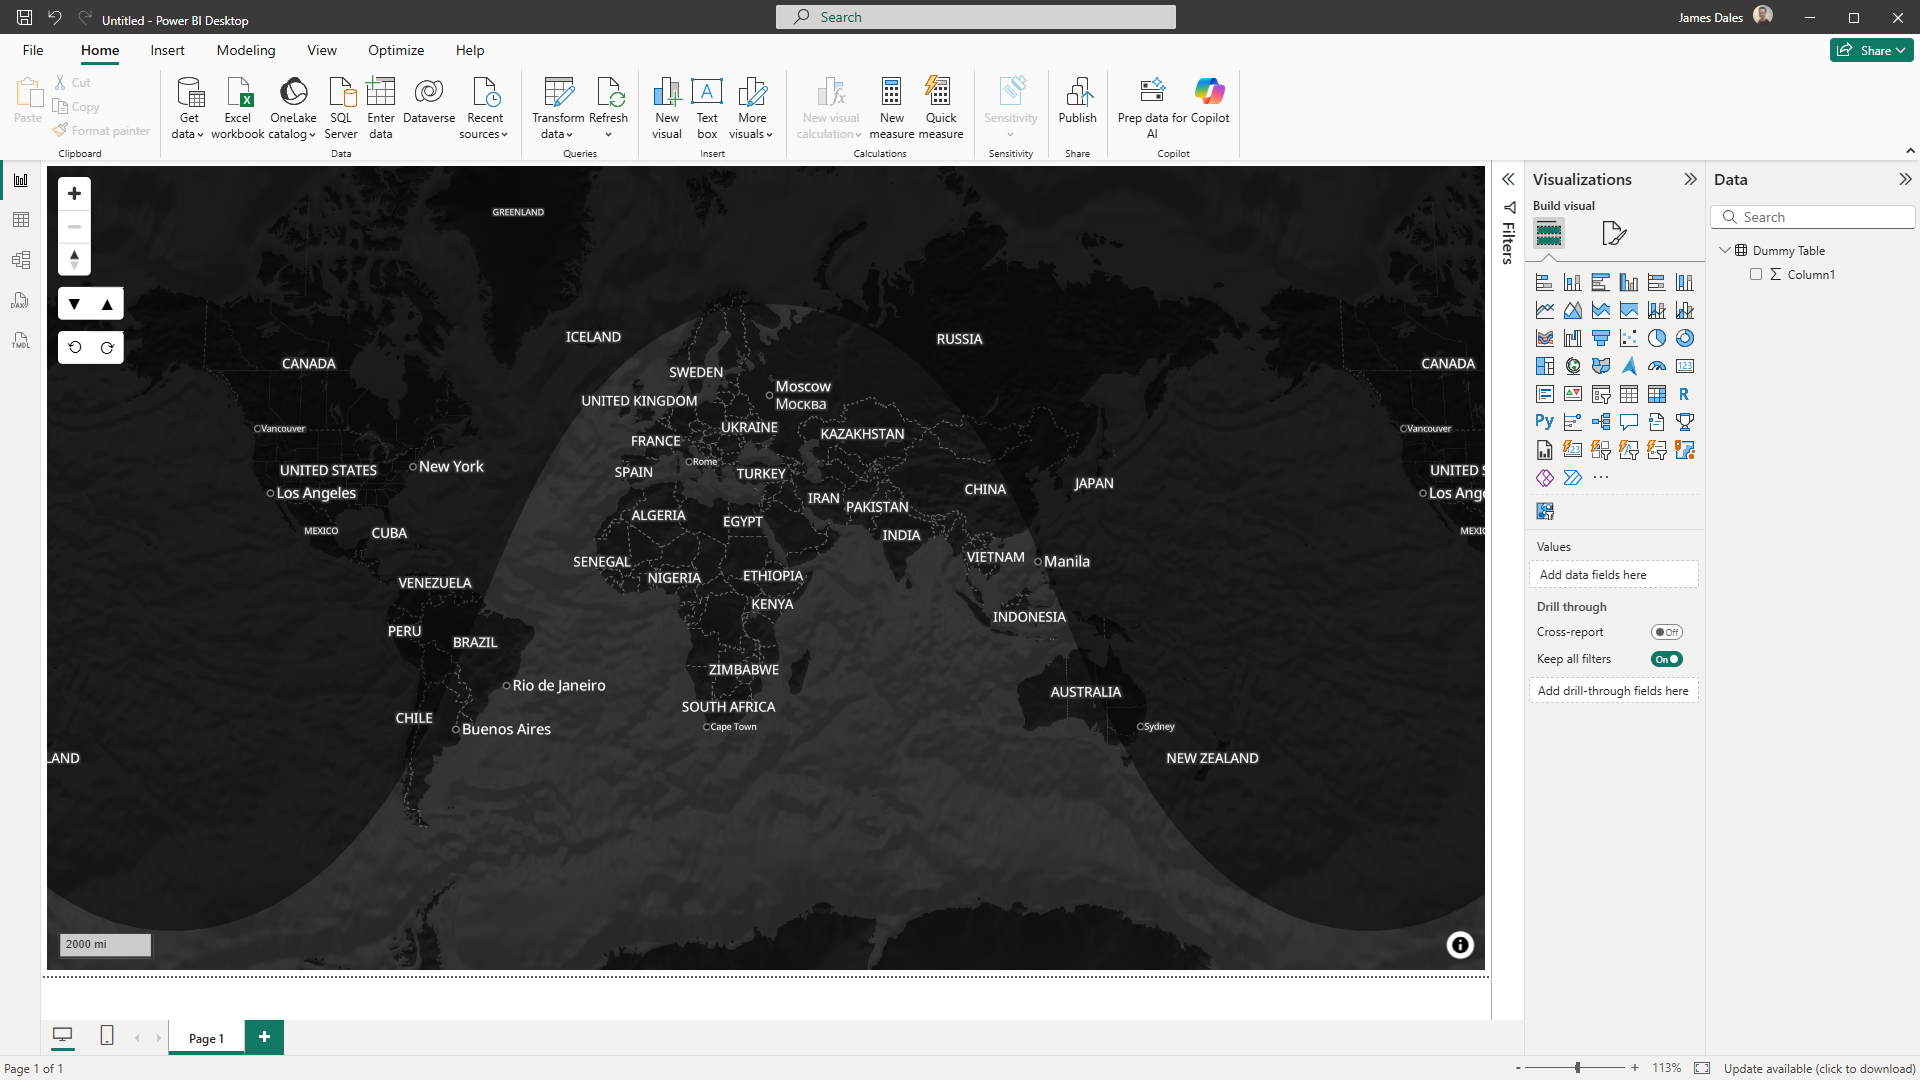Collapse the Visualizations pane

pyautogui.click(x=1690, y=179)
